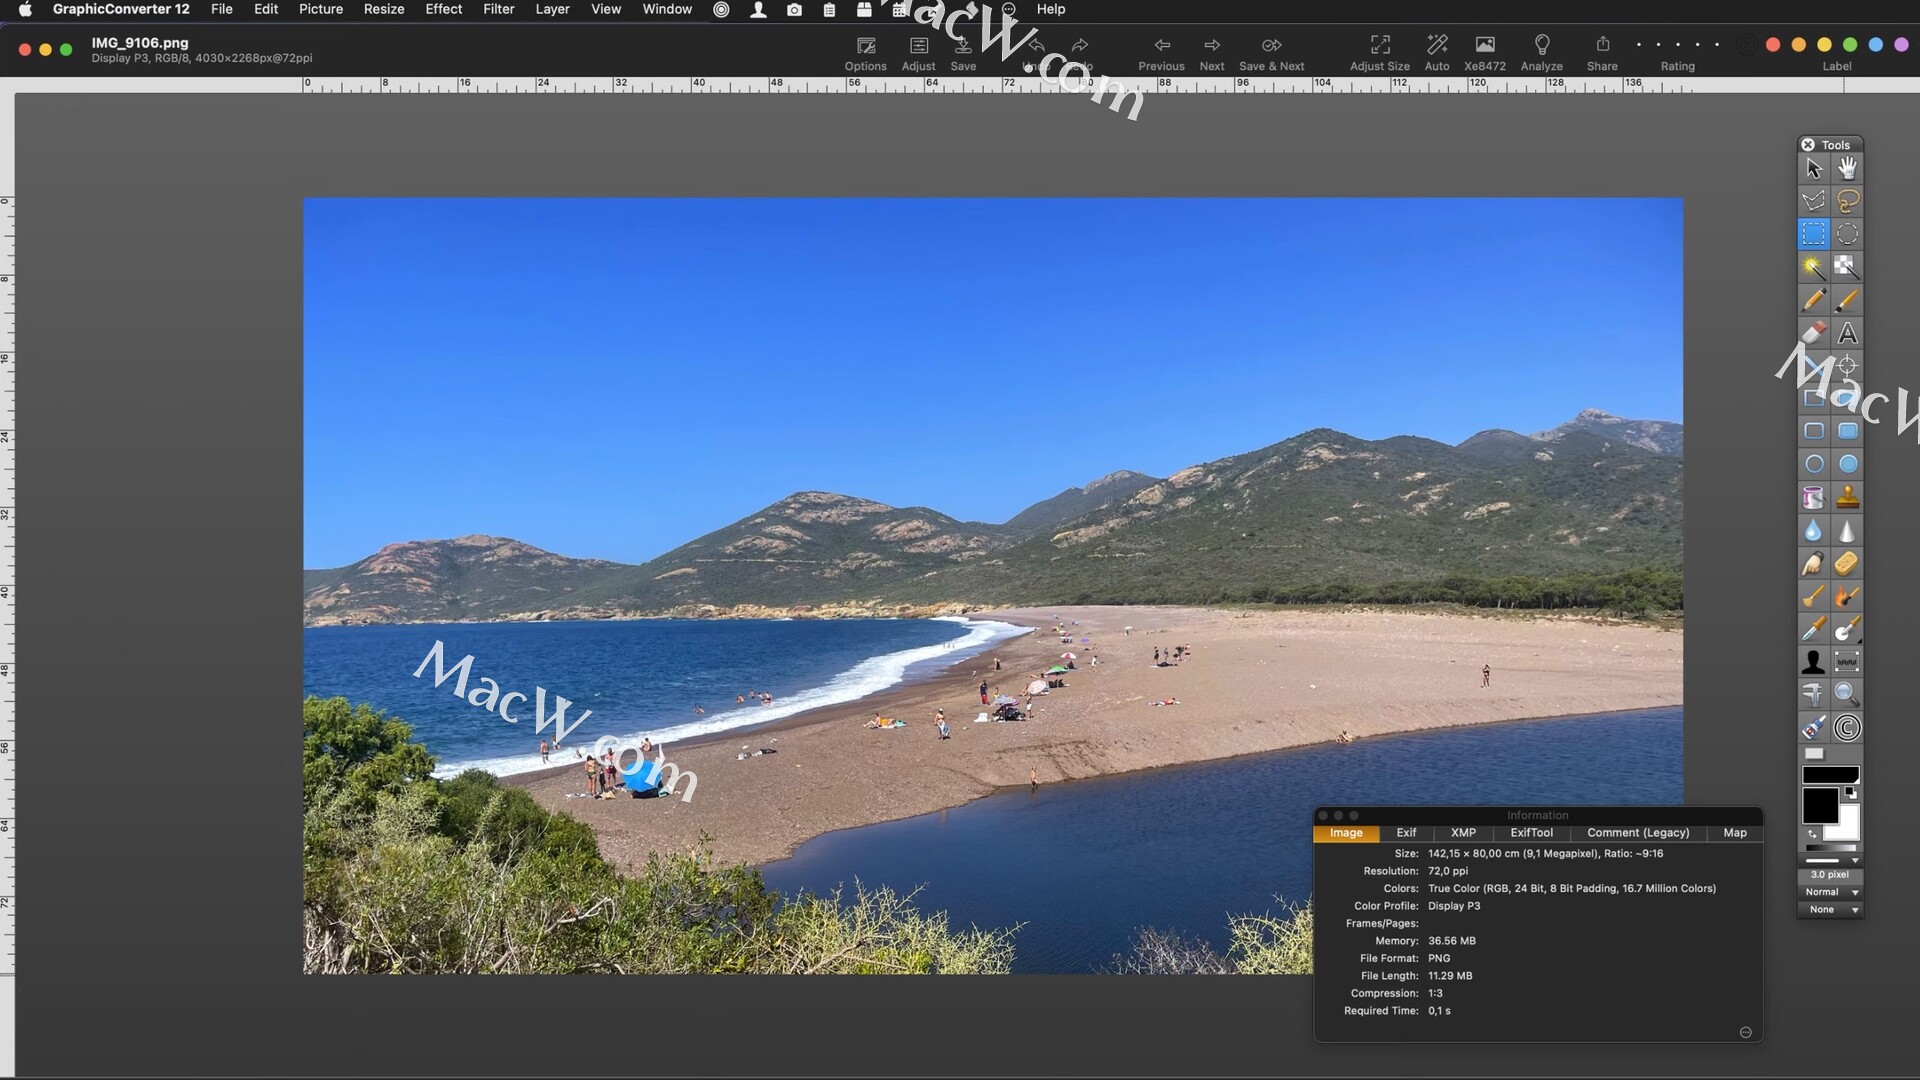Image resolution: width=1920 pixels, height=1080 pixels.
Task: Select the outlined ellipse tool
Action: point(1814,464)
